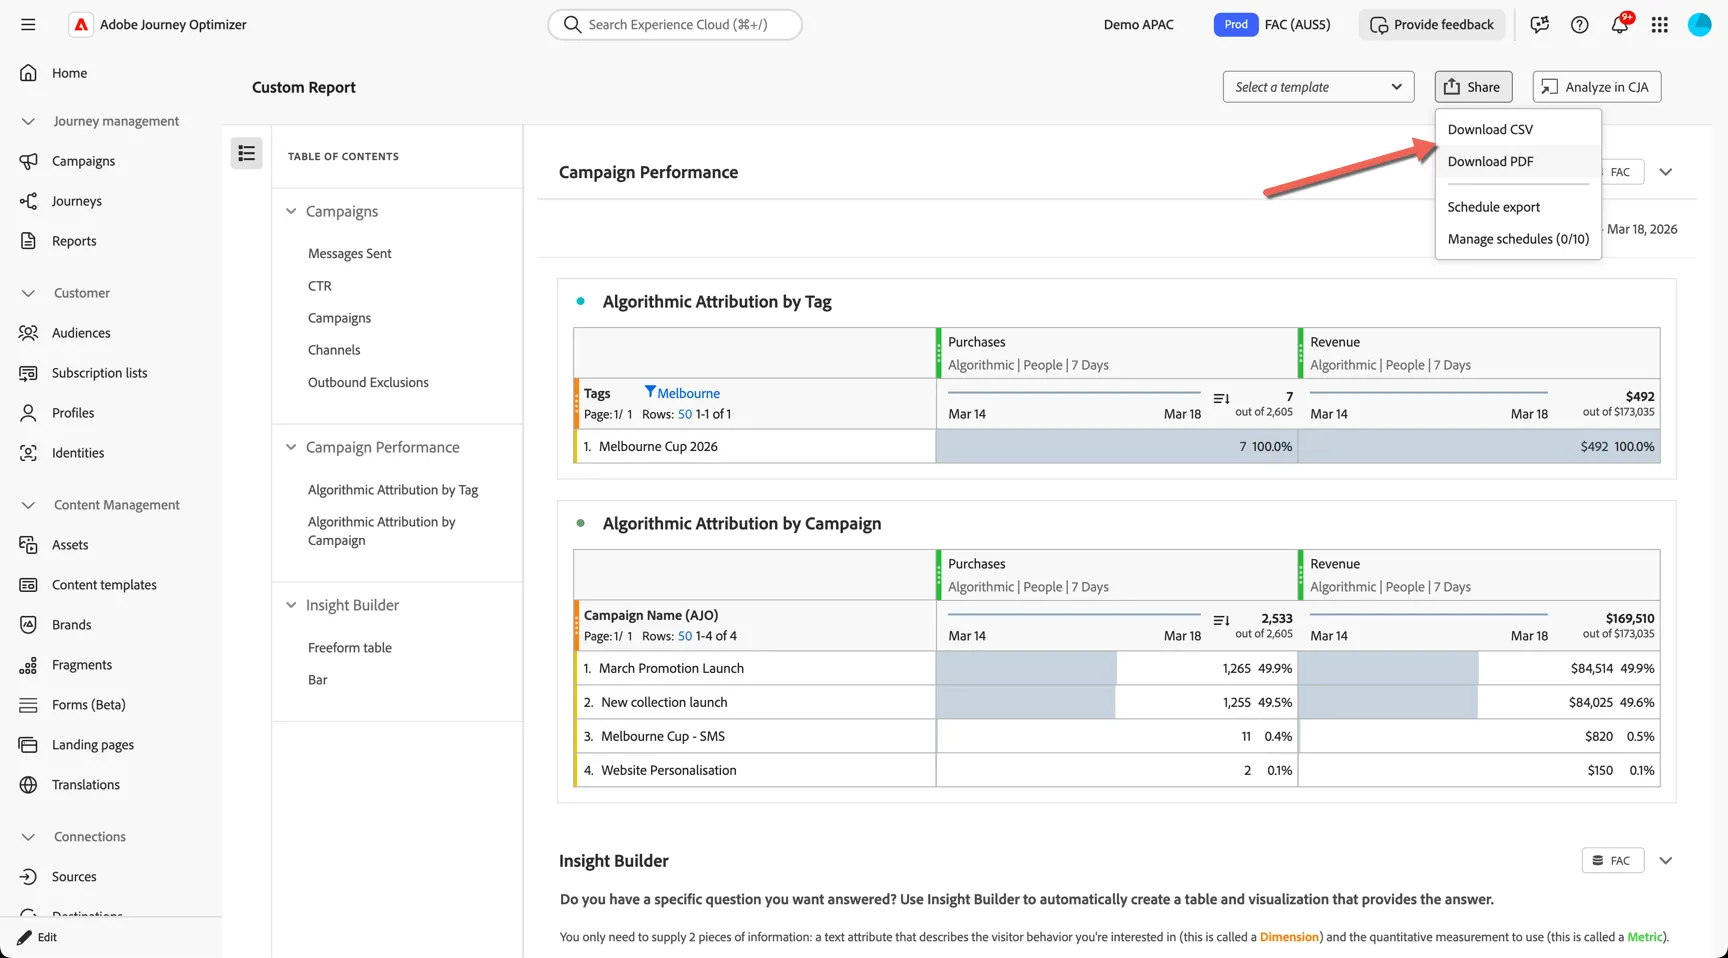Click the Brands icon in sidebar
1728x958 pixels.
pos(28,625)
